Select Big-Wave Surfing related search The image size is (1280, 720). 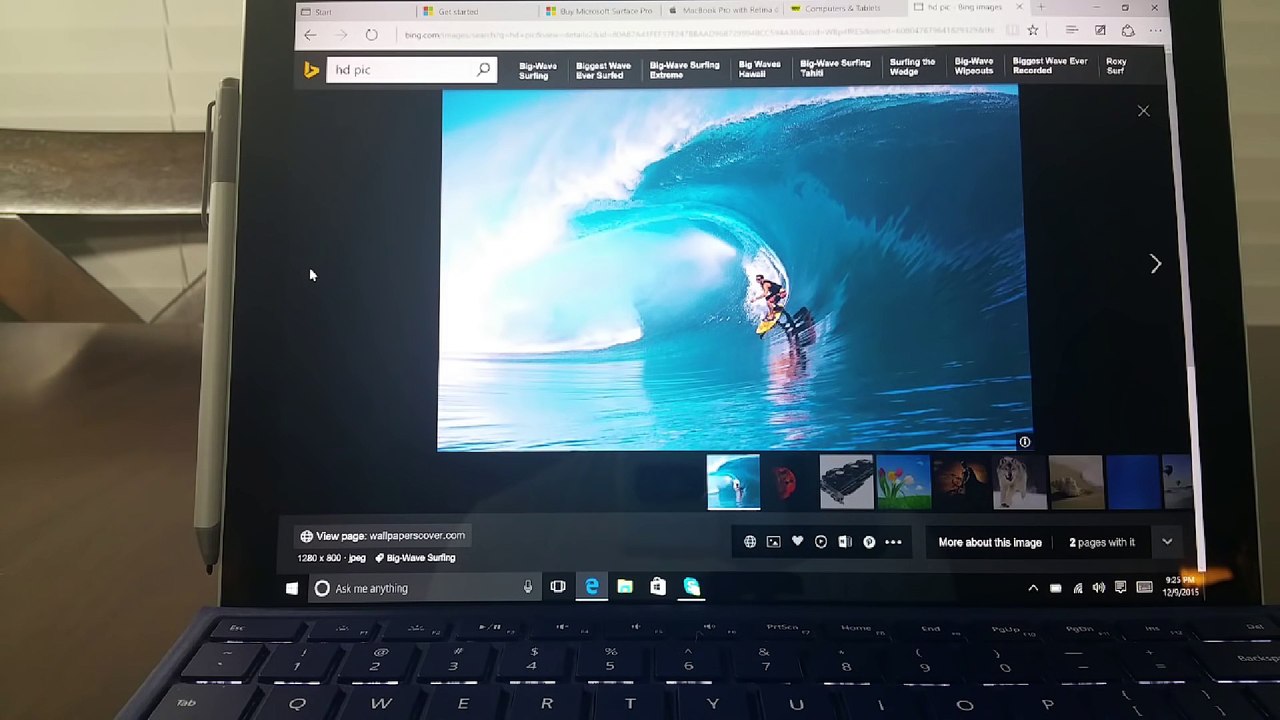pyautogui.click(x=537, y=71)
